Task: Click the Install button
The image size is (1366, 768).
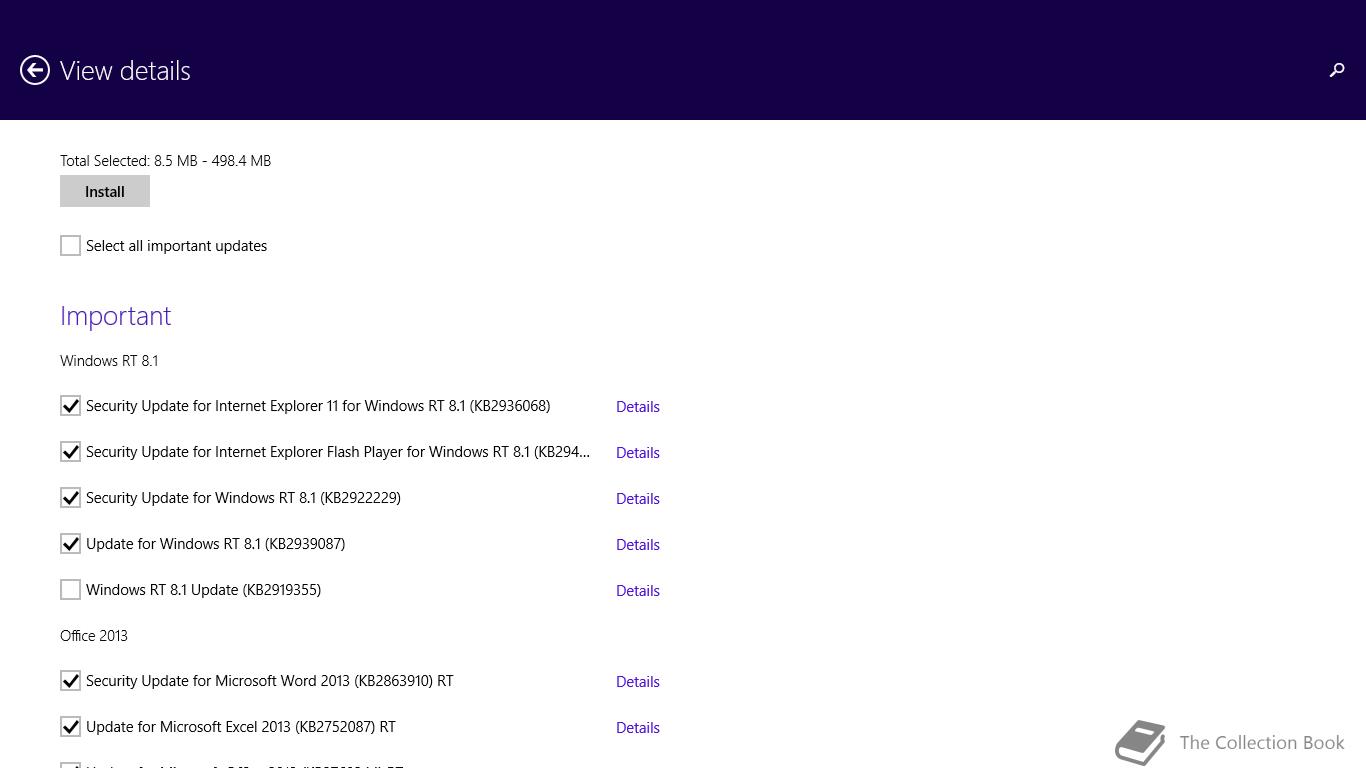Action: pos(105,191)
